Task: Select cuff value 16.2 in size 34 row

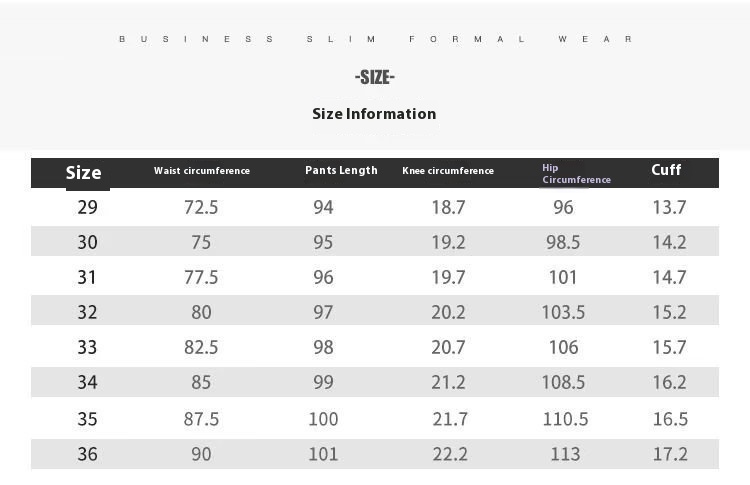Action: tap(670, 382)
